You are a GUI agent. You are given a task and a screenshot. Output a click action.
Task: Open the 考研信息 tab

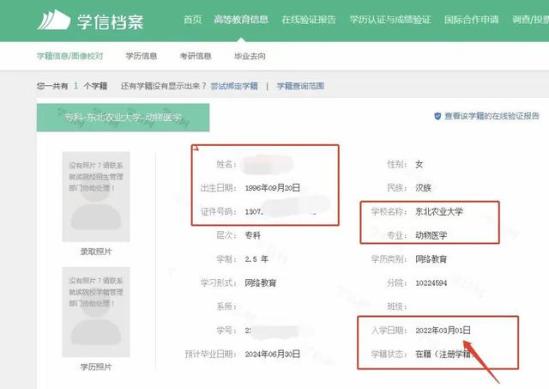(195, 56)
